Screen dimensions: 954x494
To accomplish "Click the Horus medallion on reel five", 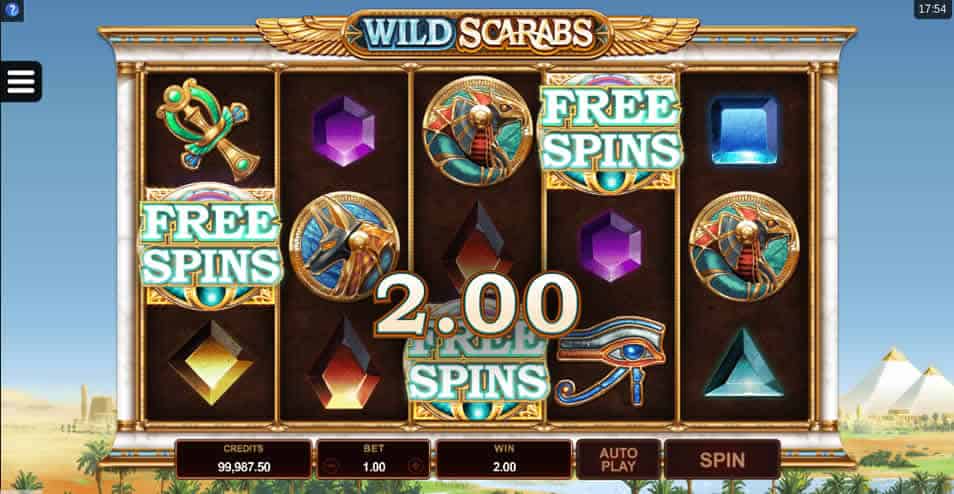I will coord(744,246).
